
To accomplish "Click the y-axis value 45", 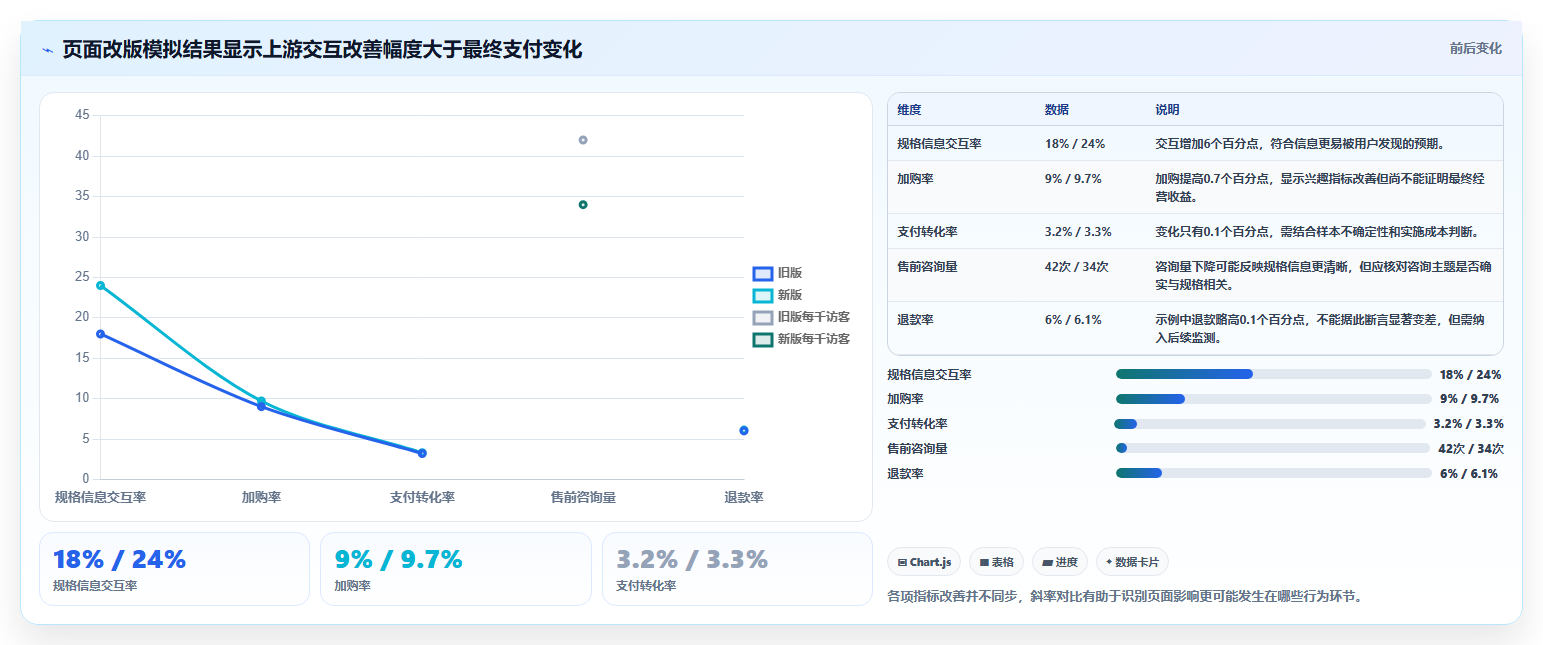I will (x=82, y=115).
